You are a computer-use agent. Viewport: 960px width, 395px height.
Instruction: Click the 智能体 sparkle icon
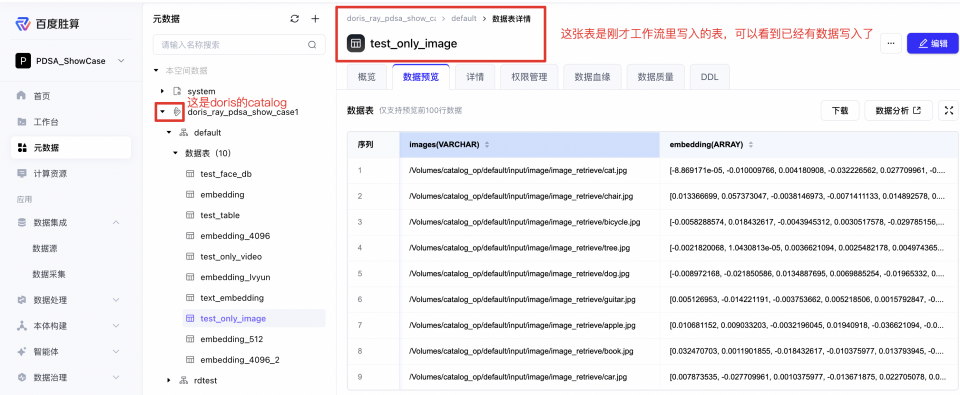pyautogui.click(x=22, y=352)
